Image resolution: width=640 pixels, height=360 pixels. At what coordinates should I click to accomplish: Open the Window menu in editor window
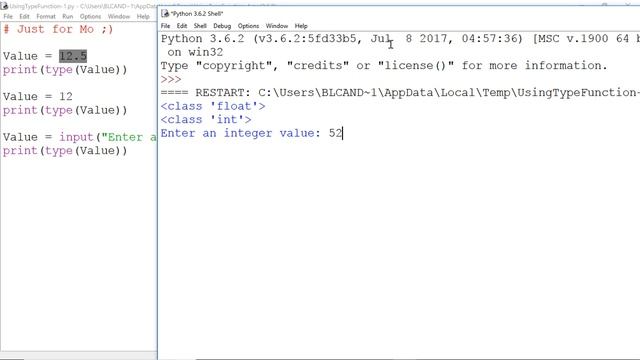[x=119, y=16]
